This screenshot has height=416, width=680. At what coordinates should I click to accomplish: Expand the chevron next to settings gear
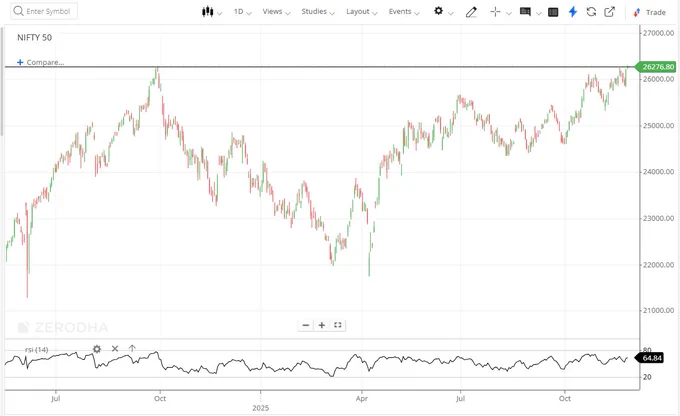point(451,13)
